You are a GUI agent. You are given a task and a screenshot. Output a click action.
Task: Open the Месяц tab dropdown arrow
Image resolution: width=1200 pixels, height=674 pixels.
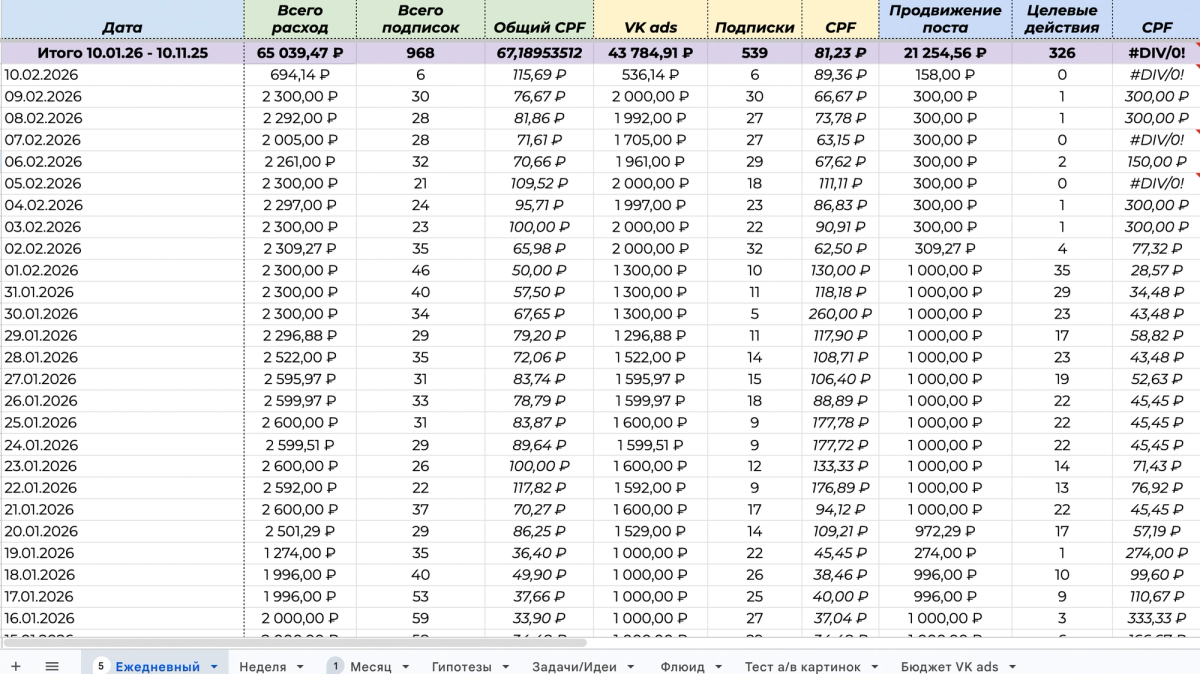point(406,667)
